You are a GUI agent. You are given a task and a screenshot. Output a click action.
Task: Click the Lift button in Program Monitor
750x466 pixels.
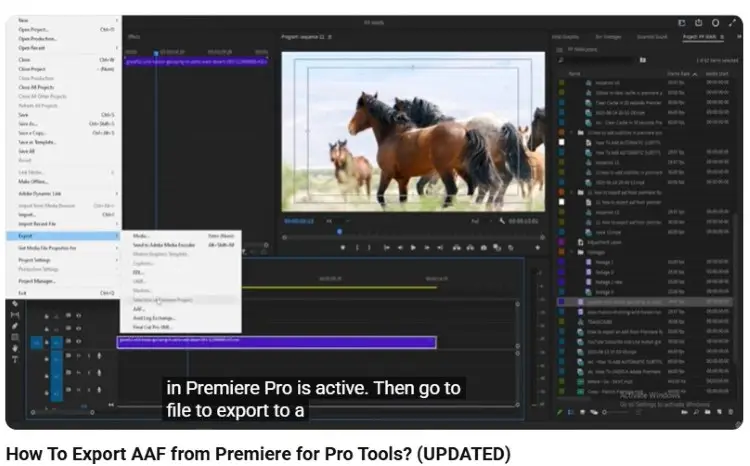point(457,247)
